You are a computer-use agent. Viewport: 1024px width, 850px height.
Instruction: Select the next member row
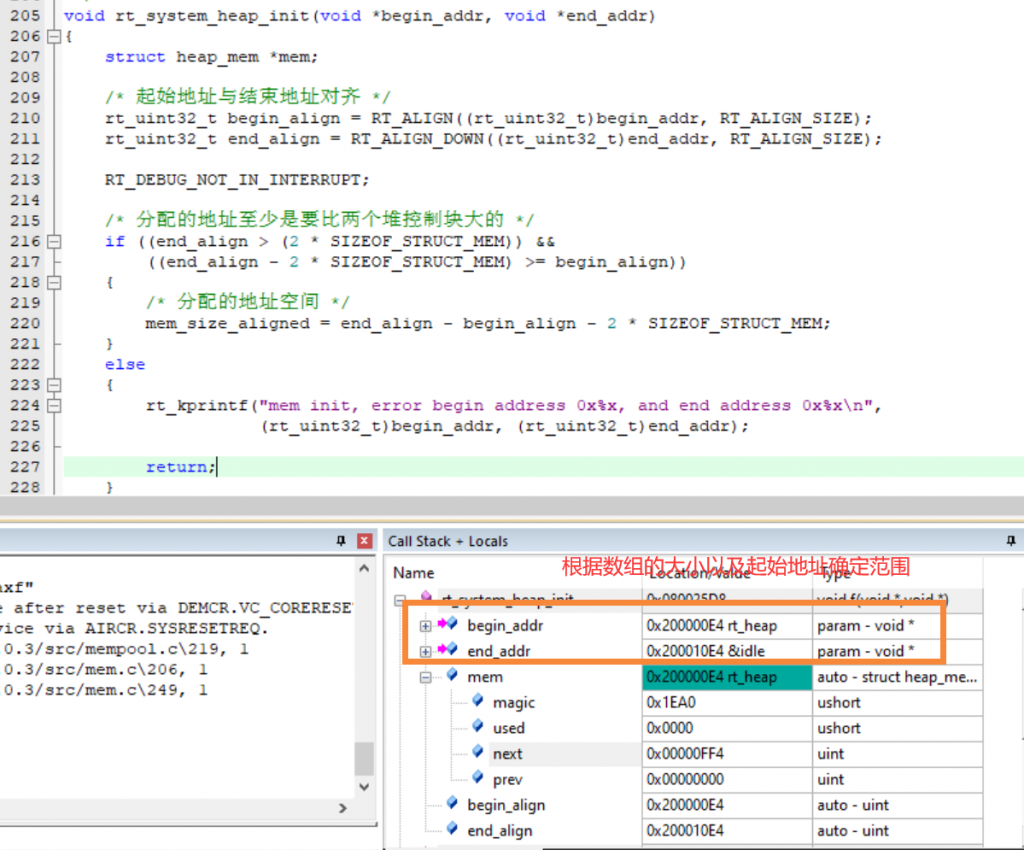click(x=683, y=753)
